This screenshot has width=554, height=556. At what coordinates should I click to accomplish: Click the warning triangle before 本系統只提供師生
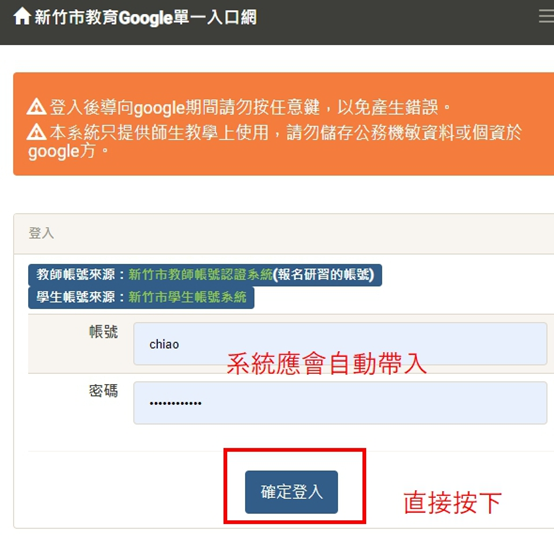point(37,132)
